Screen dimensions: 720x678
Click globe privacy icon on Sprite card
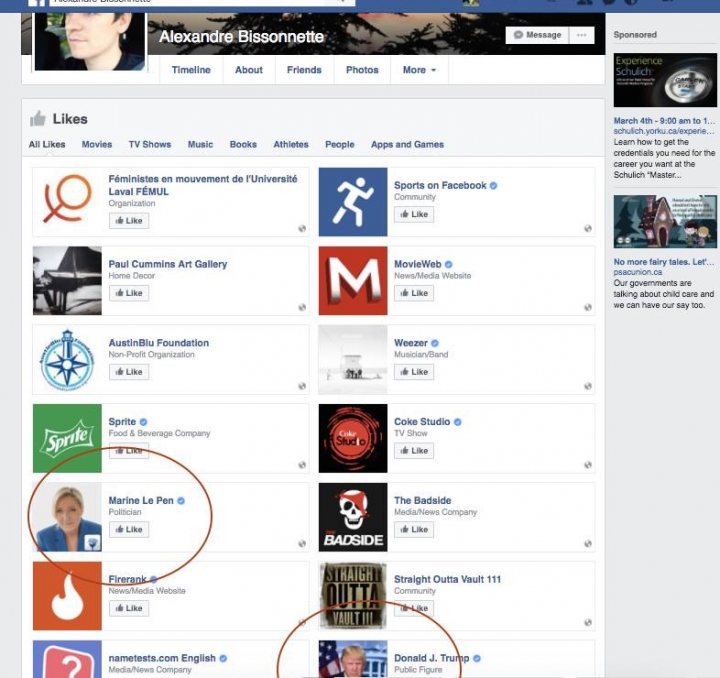pos(302,465)
